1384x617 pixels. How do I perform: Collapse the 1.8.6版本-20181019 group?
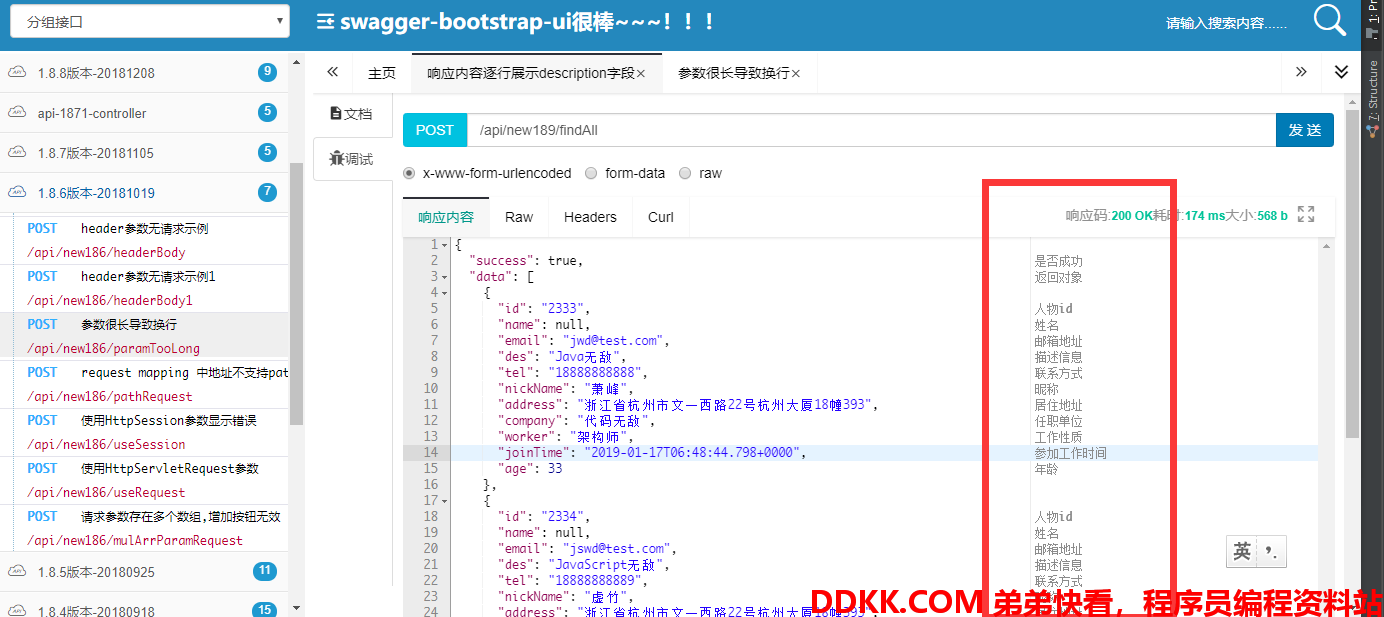[x=144, y=193]
